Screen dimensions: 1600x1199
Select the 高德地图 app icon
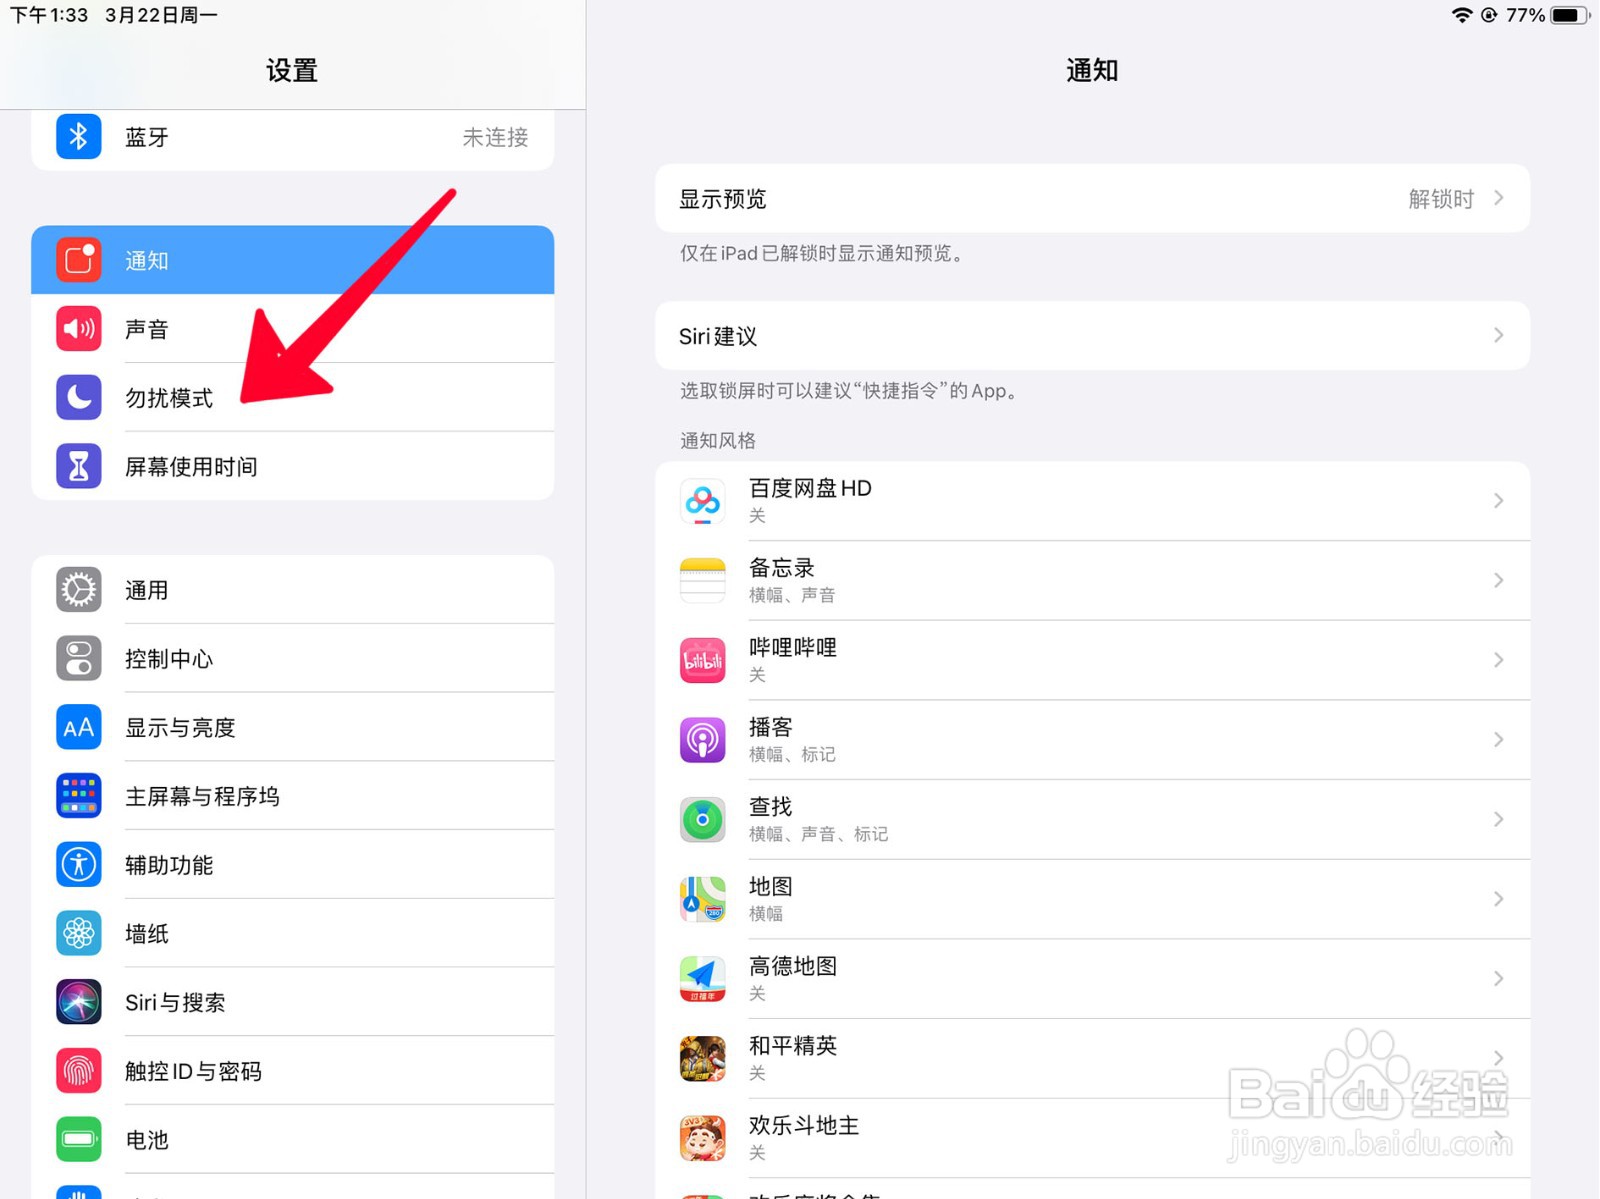tap(702, 979)
